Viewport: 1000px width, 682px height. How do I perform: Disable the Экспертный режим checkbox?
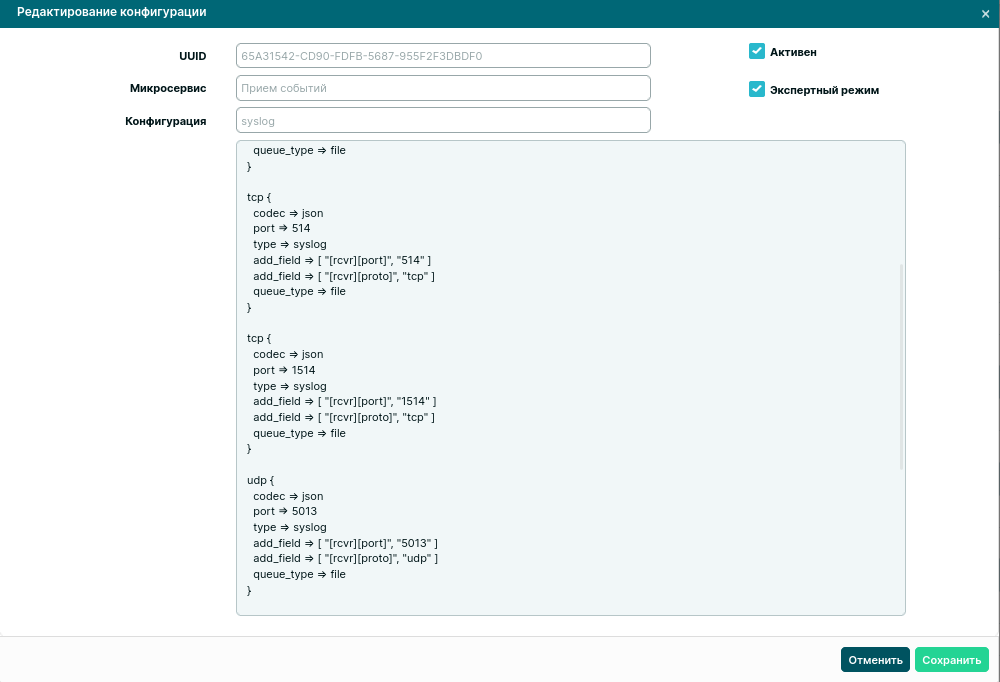[x=757, y=89]
